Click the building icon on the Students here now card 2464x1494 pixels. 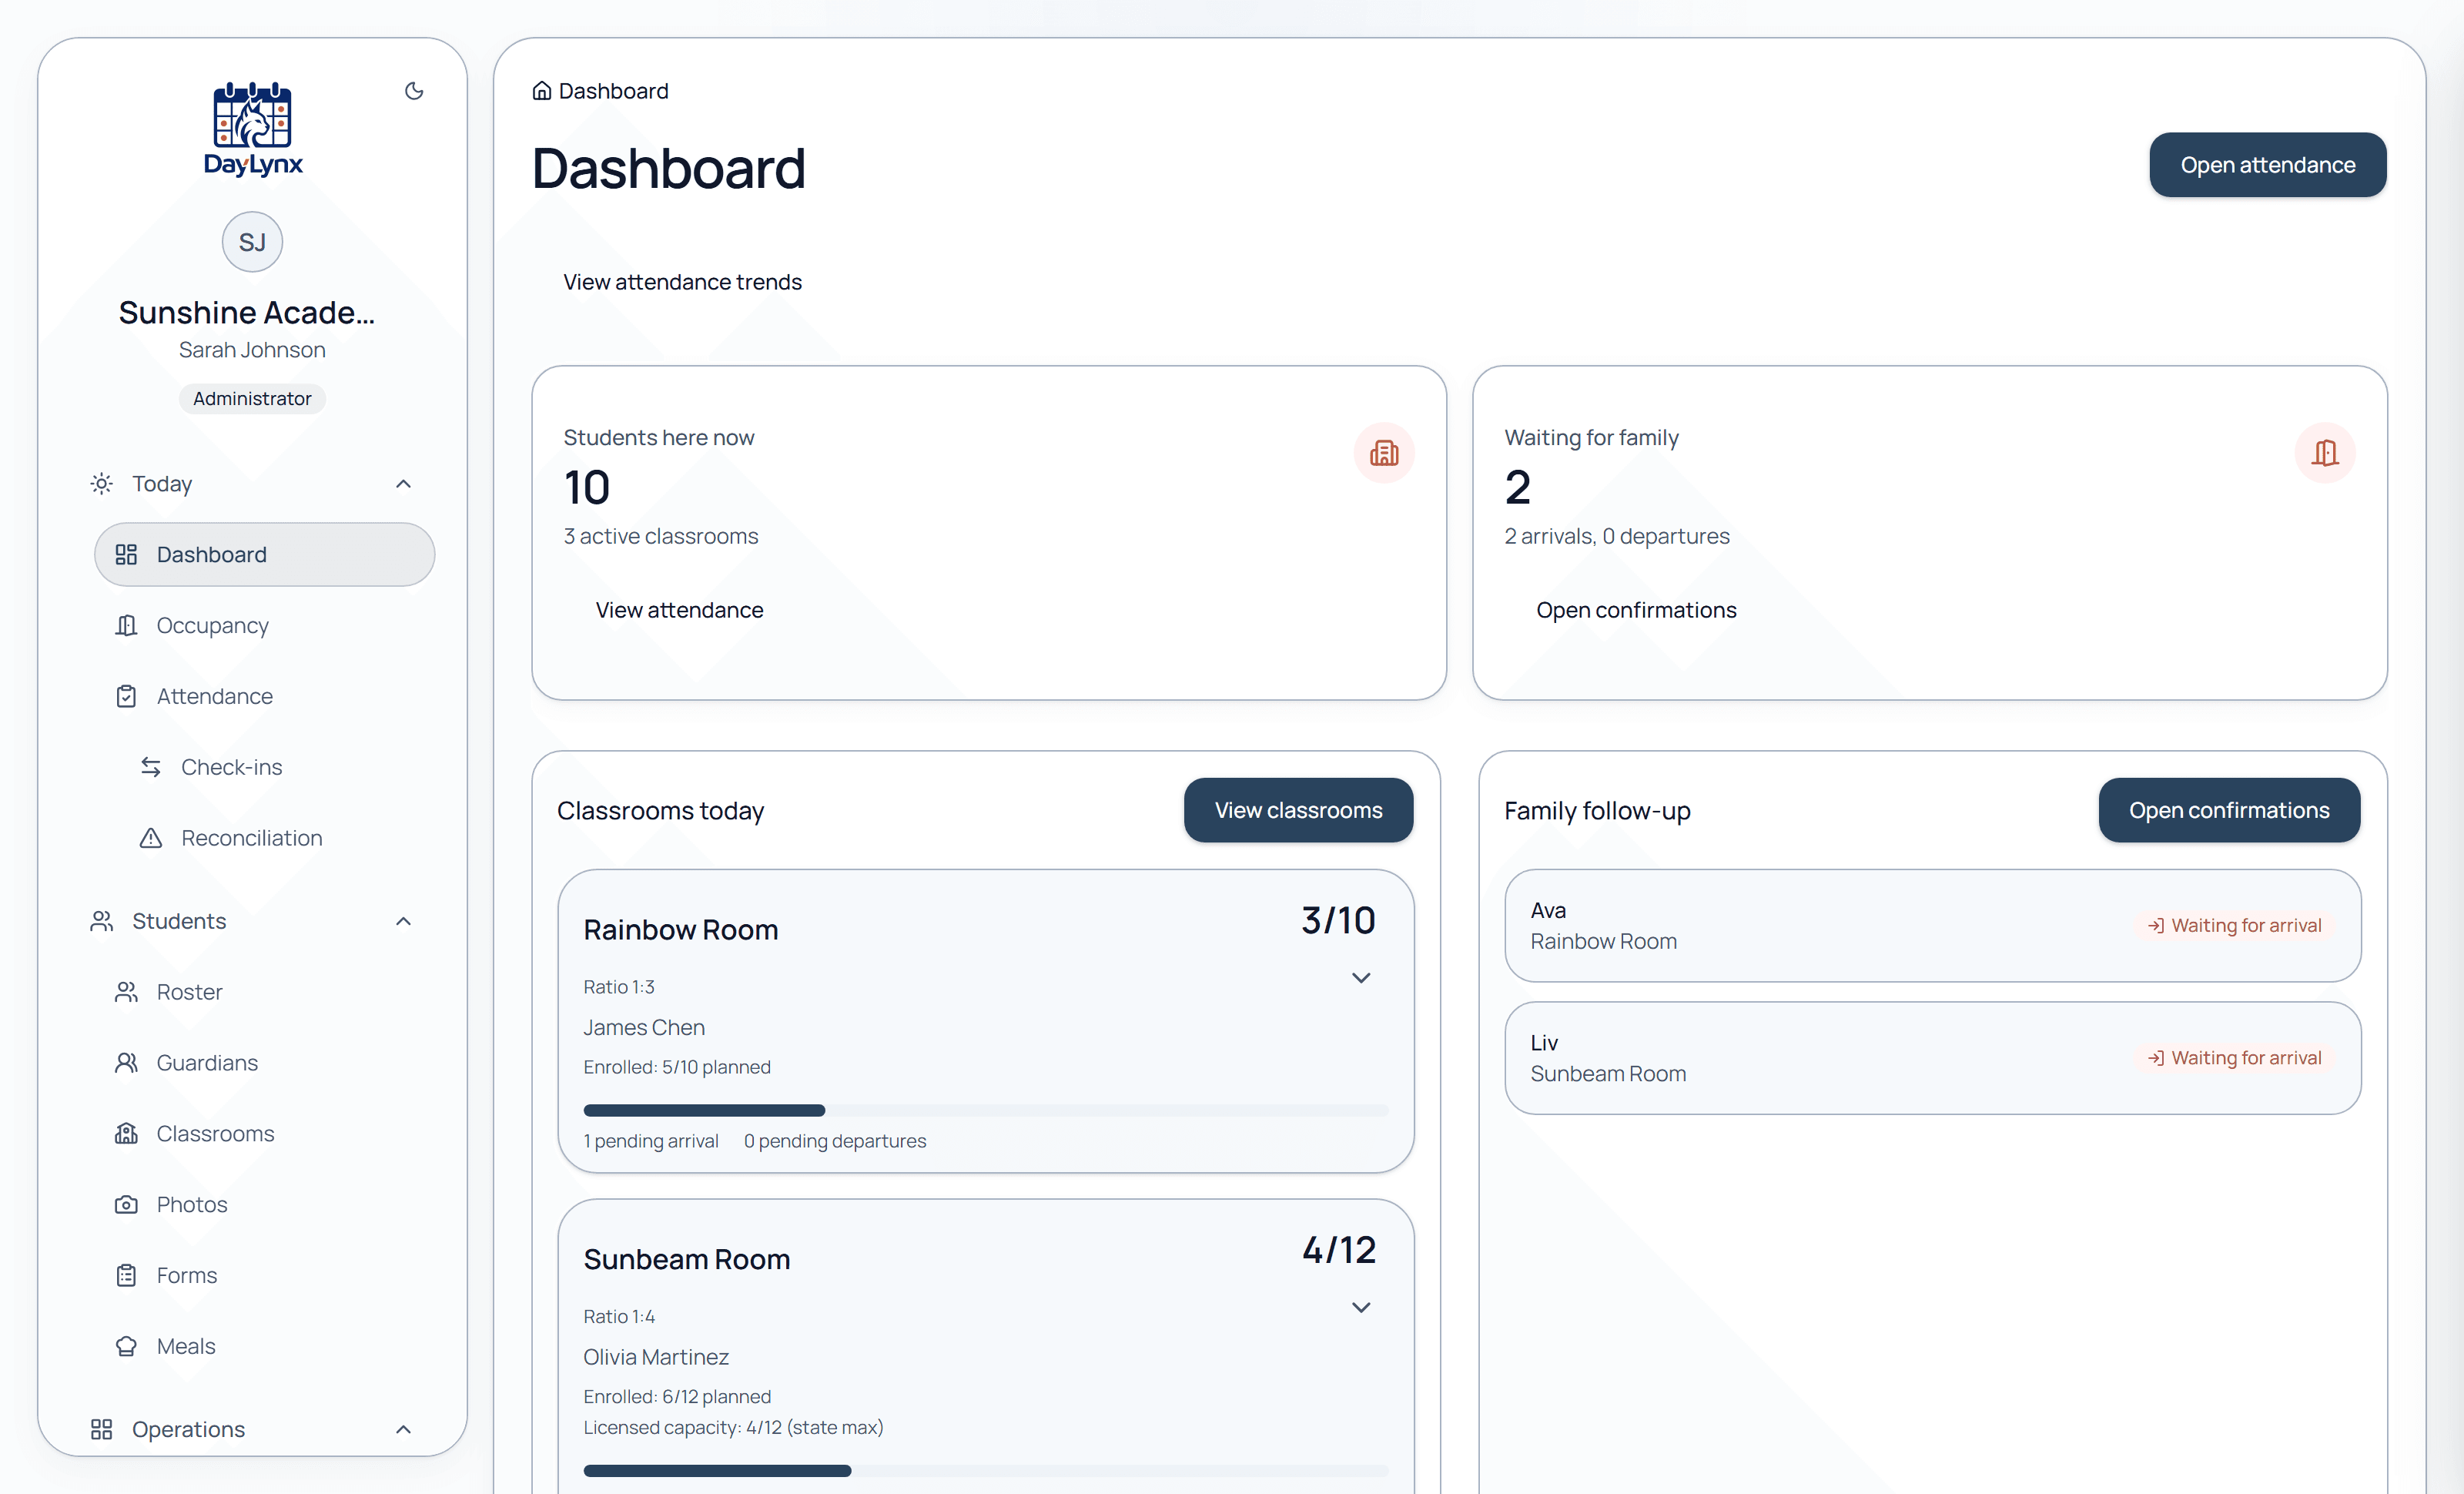tap(1384, 453)
